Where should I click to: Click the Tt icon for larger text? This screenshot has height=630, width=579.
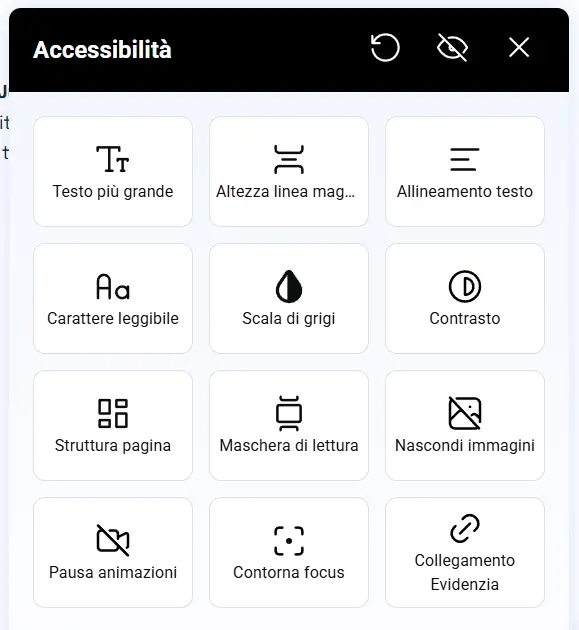(x=113, y=159)
